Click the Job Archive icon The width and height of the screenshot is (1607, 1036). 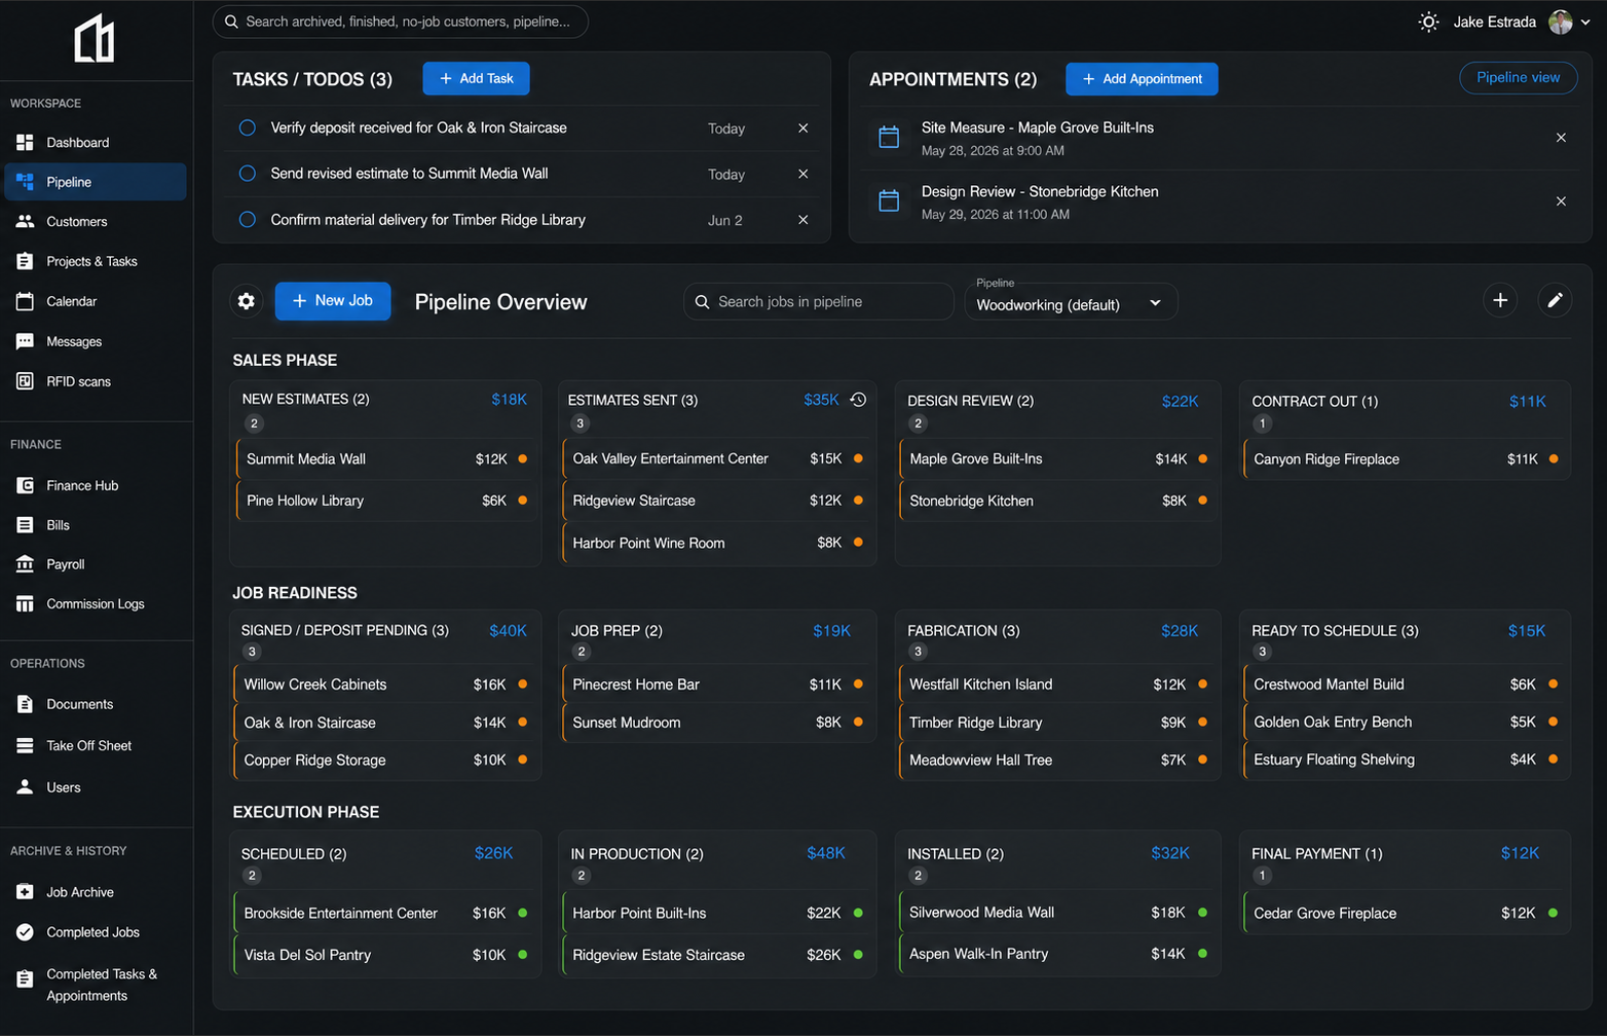[25, 892]
